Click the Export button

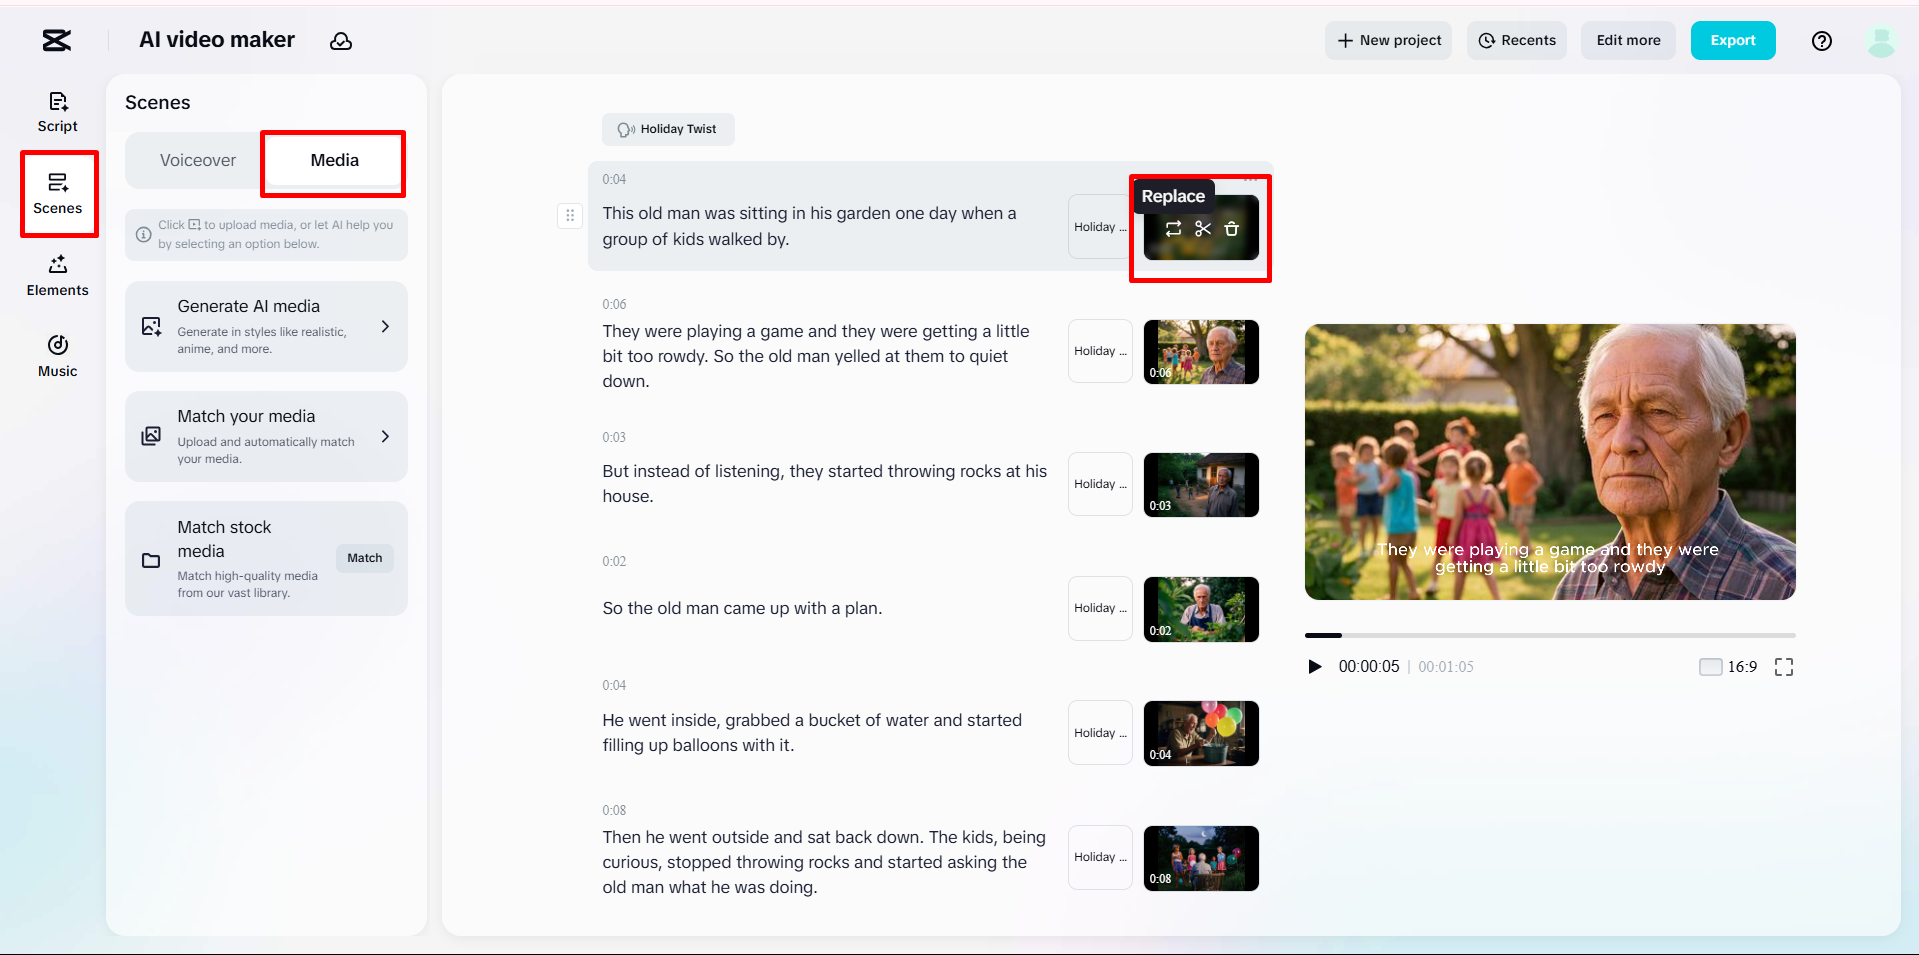(1732, 40)
